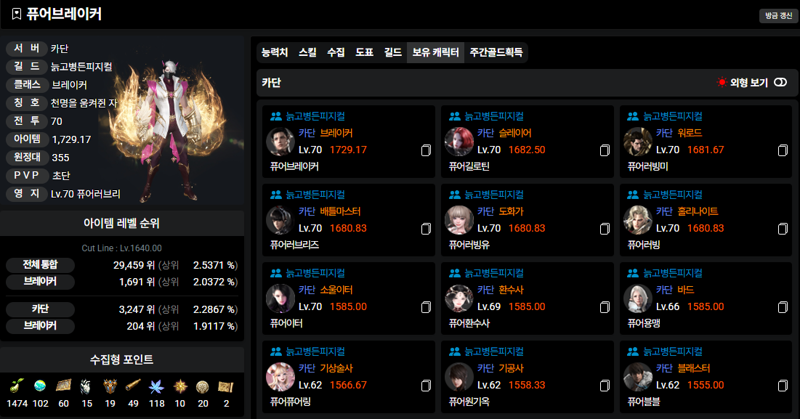Click the 퓨어퓨어링 character portrait
The height and width of the screenshot is (419, 800).
pos(281,377)
